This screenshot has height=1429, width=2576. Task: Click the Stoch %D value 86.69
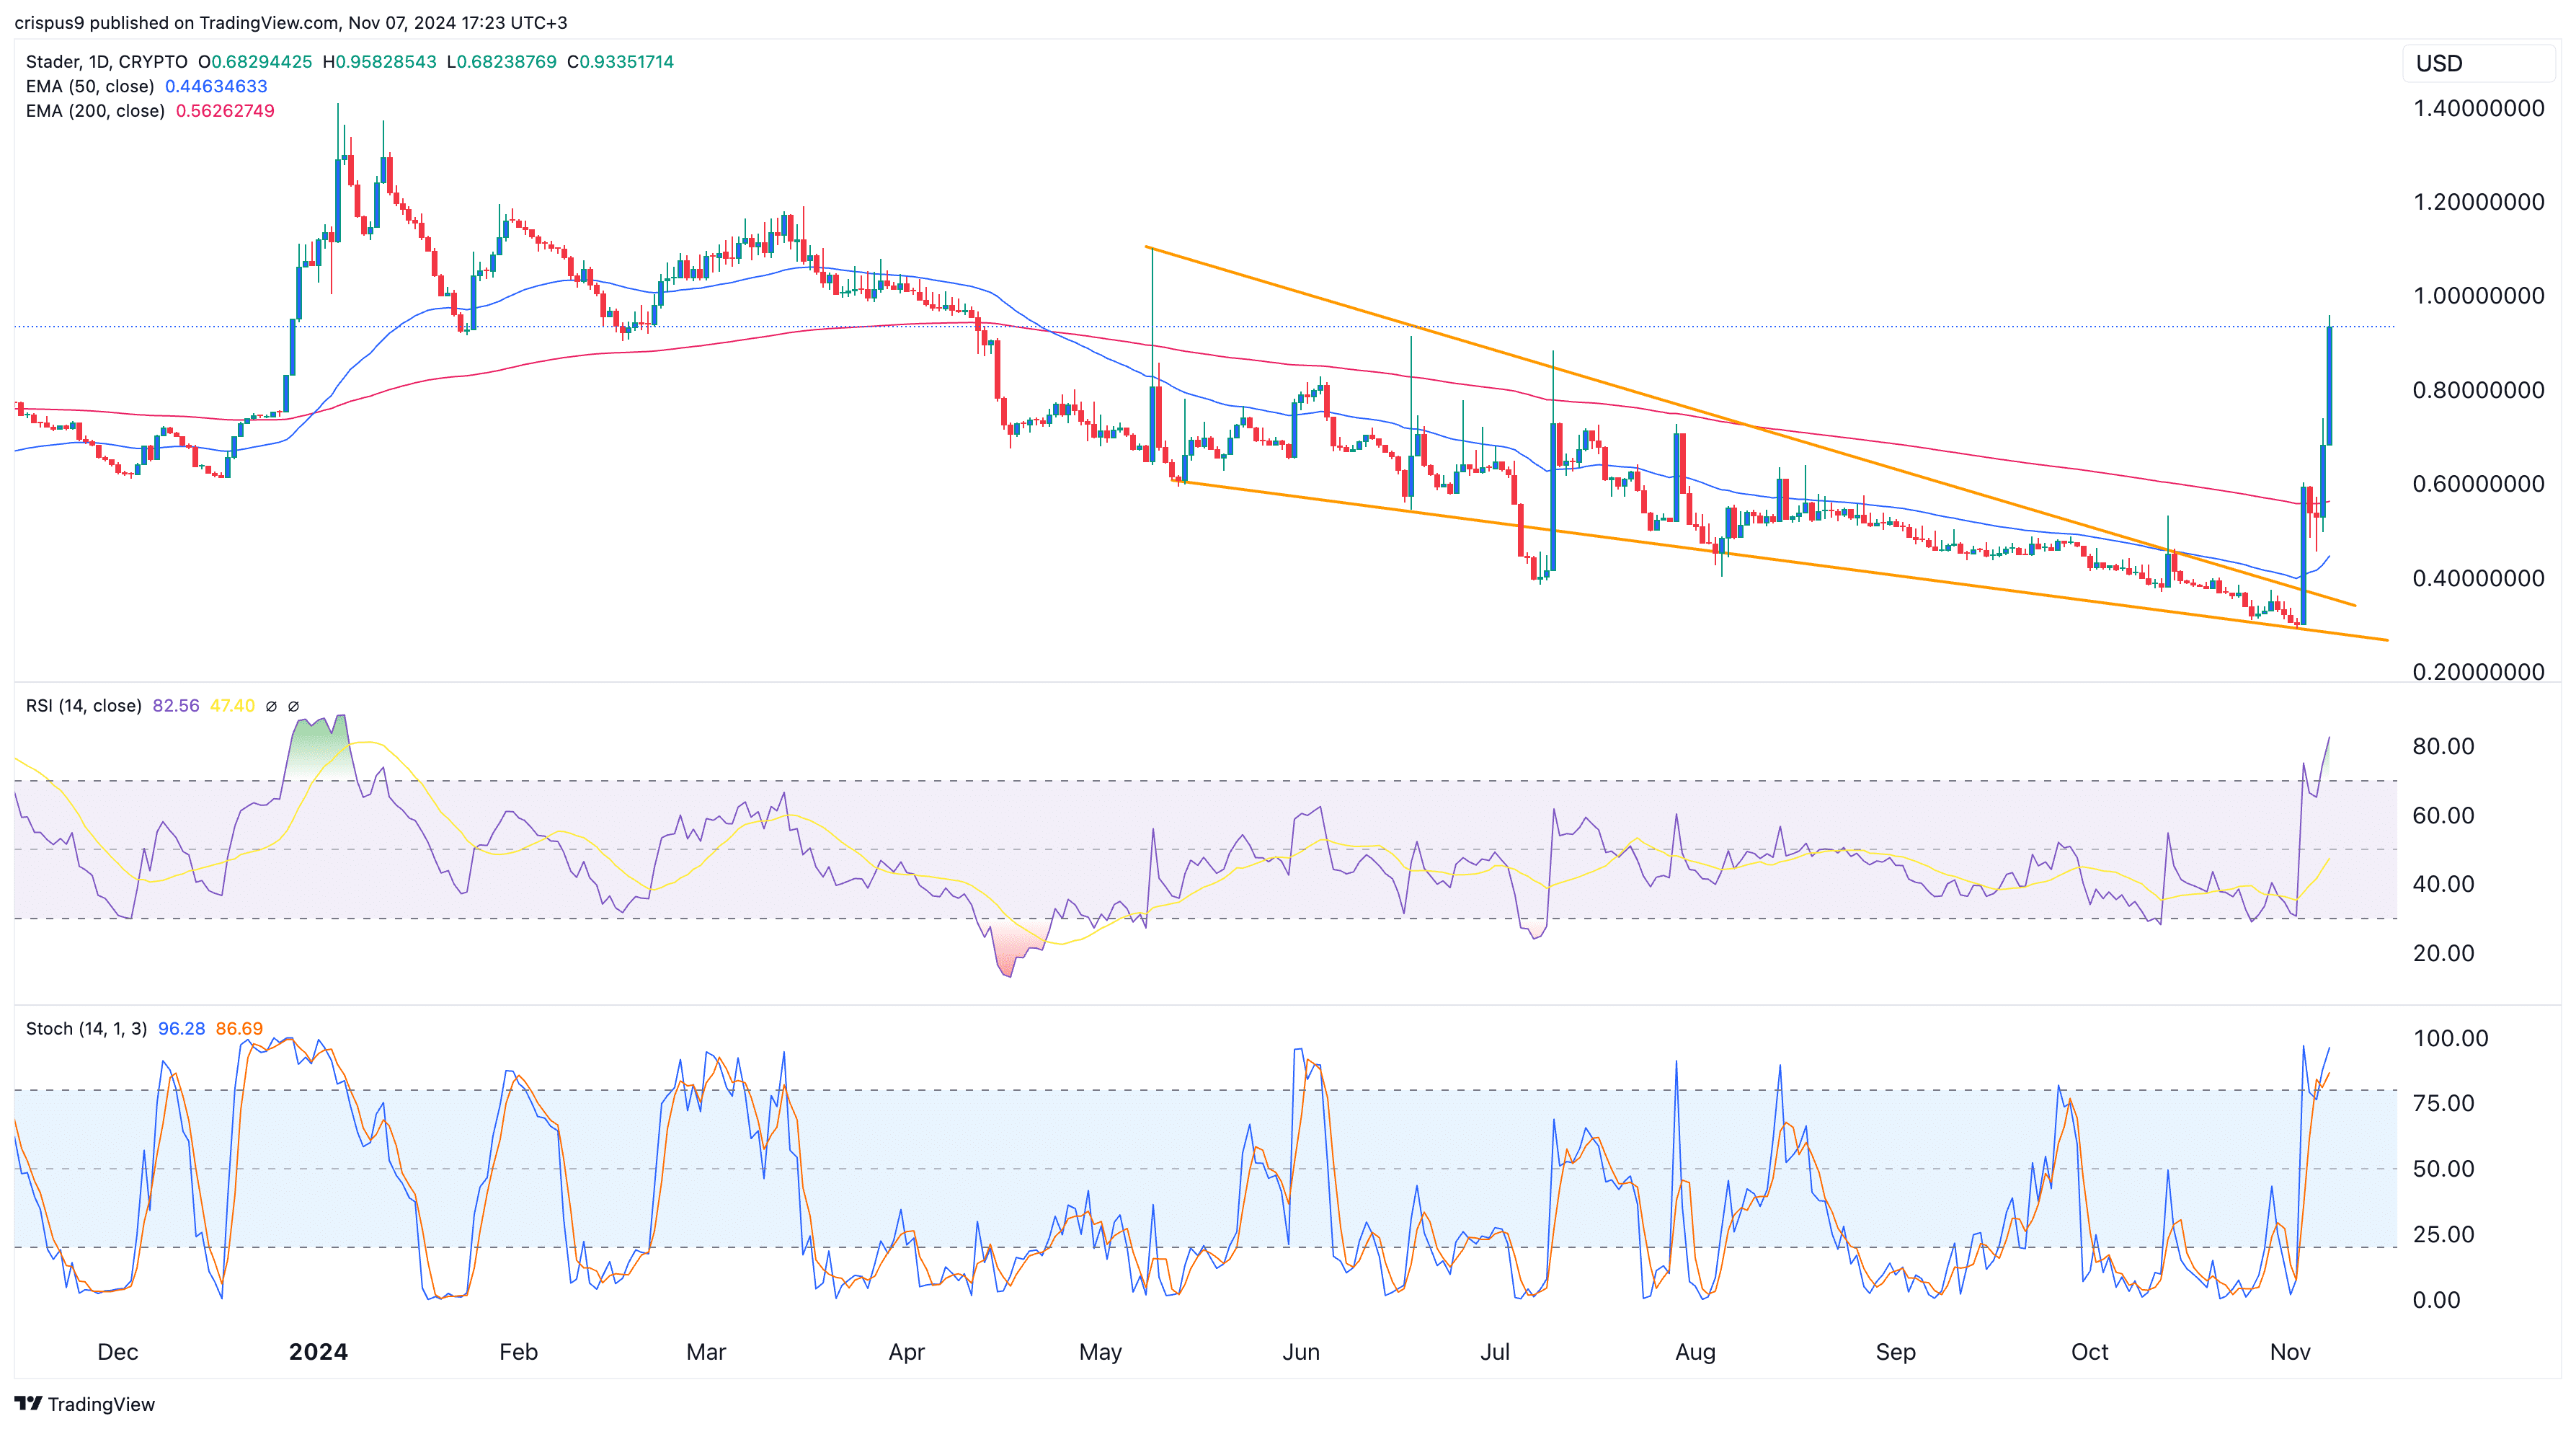pyautogui.click(x=239, y=1029)
